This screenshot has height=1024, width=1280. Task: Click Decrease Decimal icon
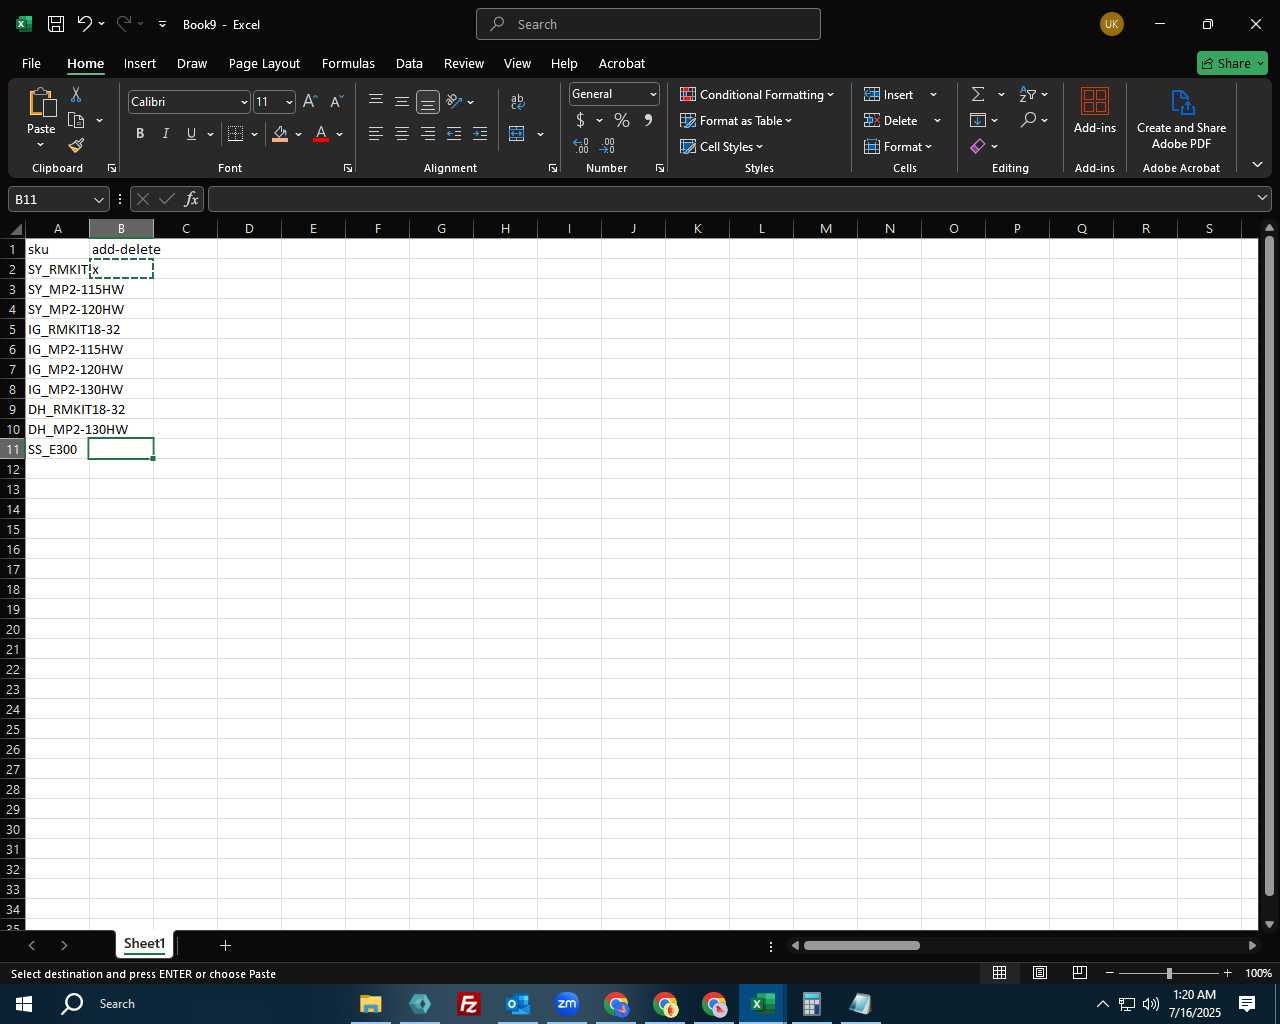click(607, 146)
